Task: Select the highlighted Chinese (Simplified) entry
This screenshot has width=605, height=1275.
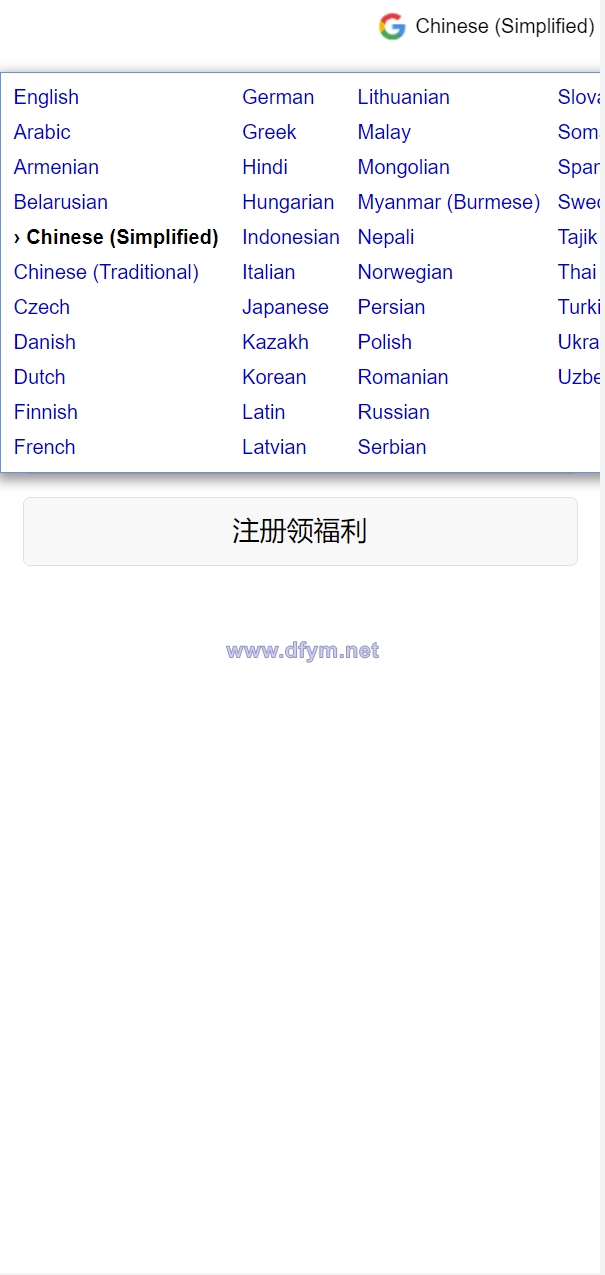Action: (x=116, y=237)
